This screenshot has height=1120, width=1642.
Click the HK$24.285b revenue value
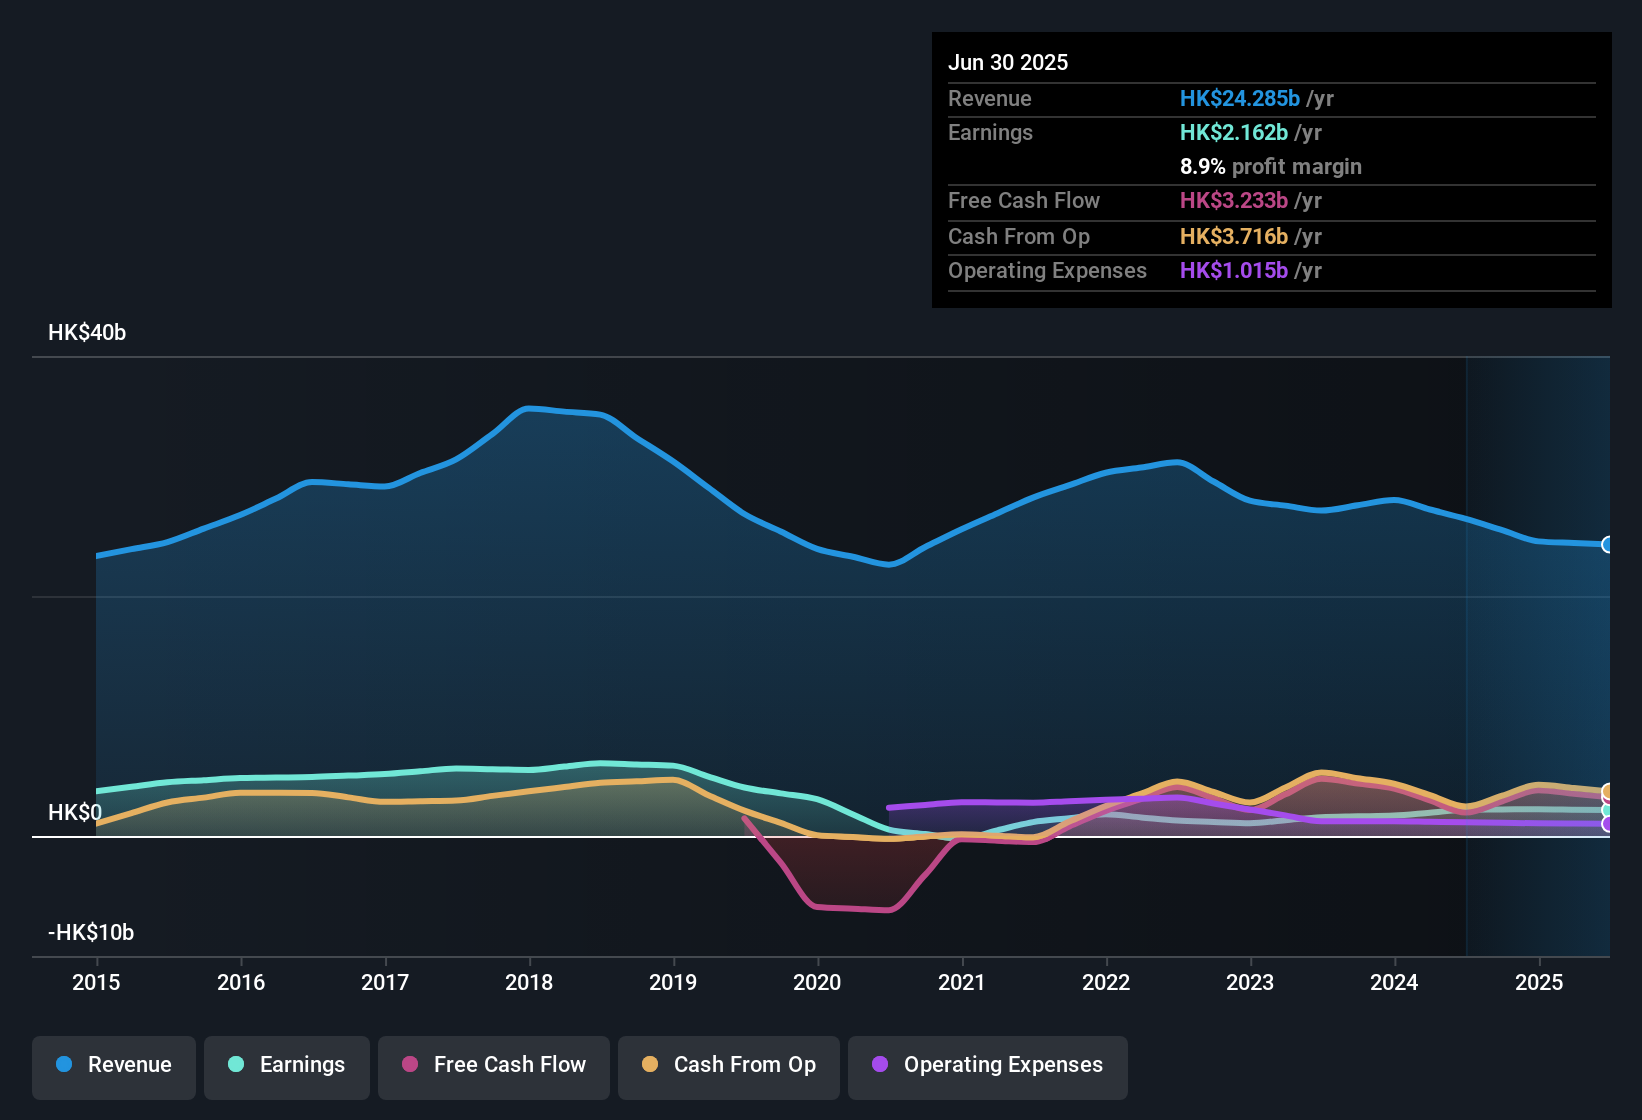(x=1240, y=99)
